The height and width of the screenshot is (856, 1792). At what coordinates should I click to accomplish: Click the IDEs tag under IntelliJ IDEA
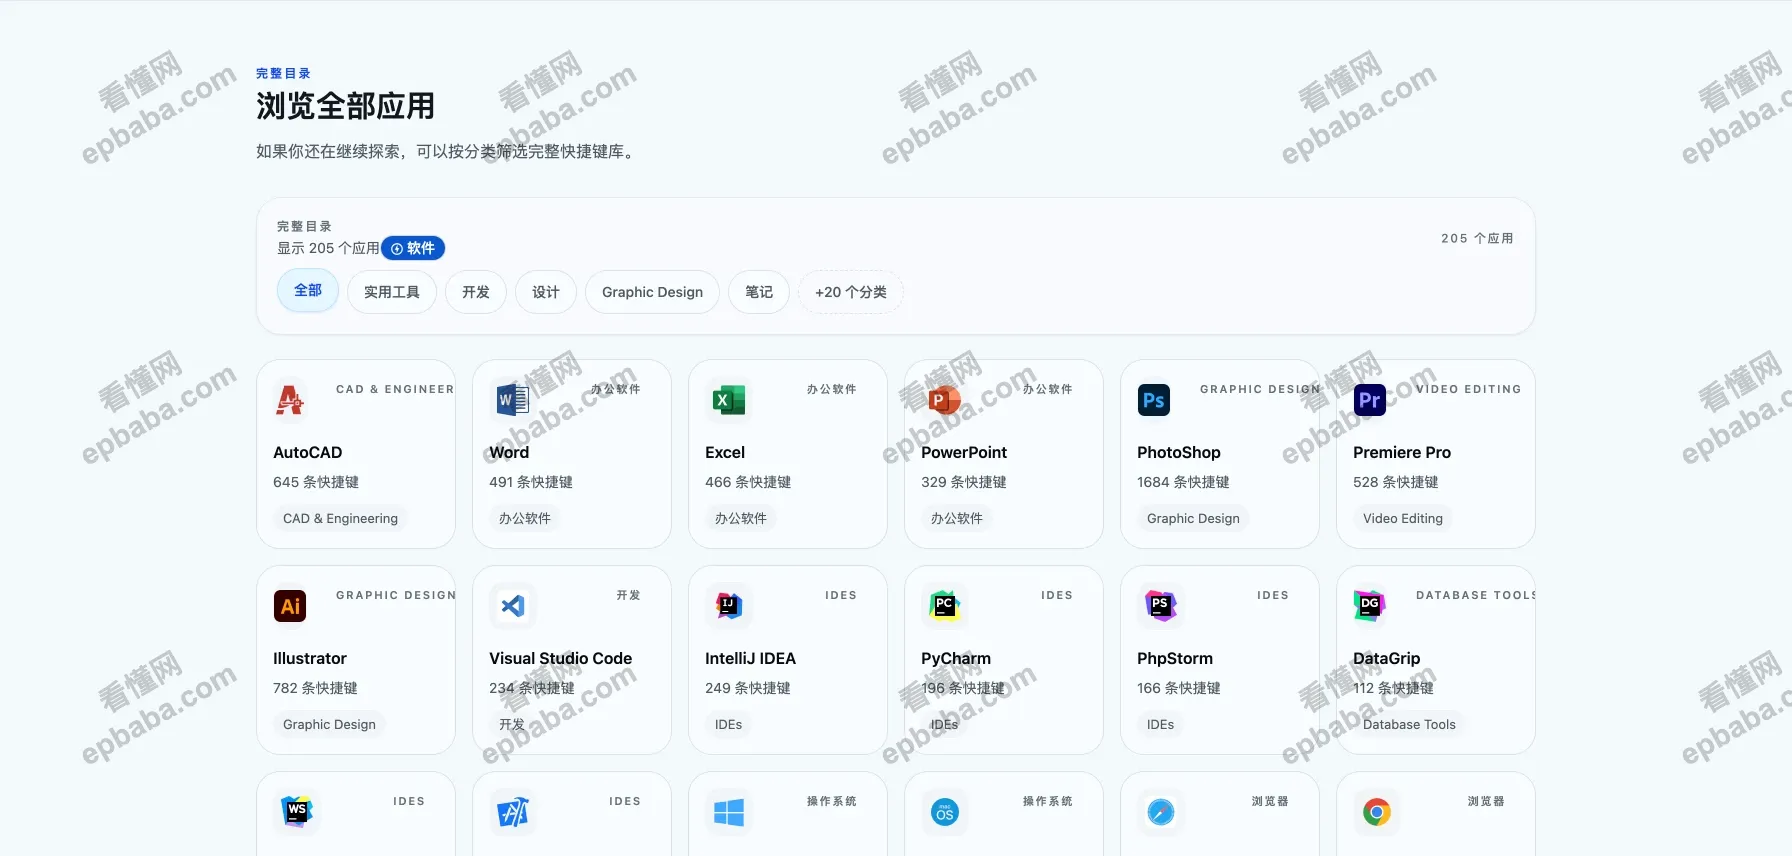click(729, 724)
